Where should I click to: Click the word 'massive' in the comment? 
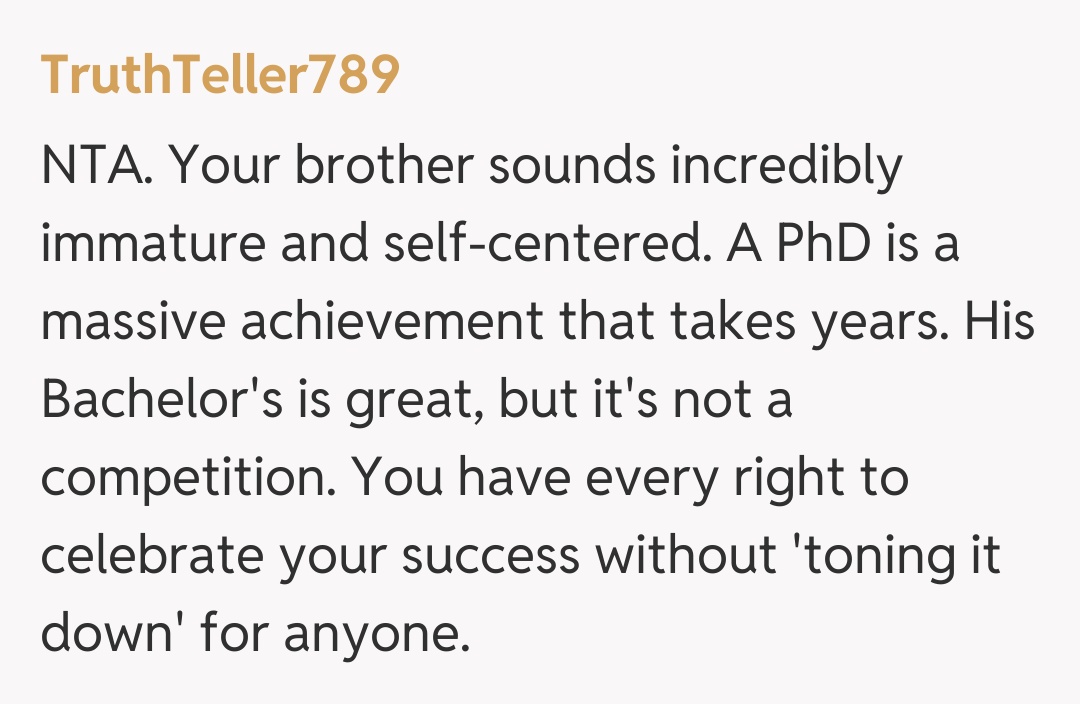click(131, 323)
